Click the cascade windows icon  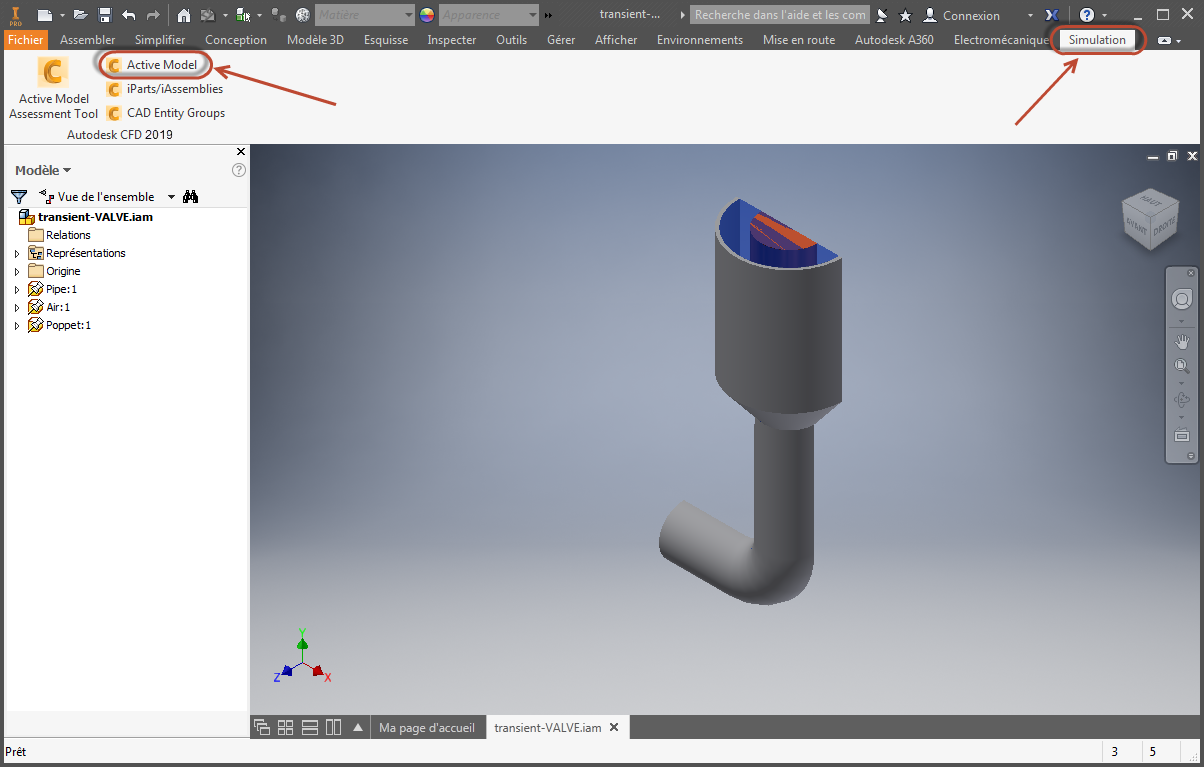coord(262,727)
